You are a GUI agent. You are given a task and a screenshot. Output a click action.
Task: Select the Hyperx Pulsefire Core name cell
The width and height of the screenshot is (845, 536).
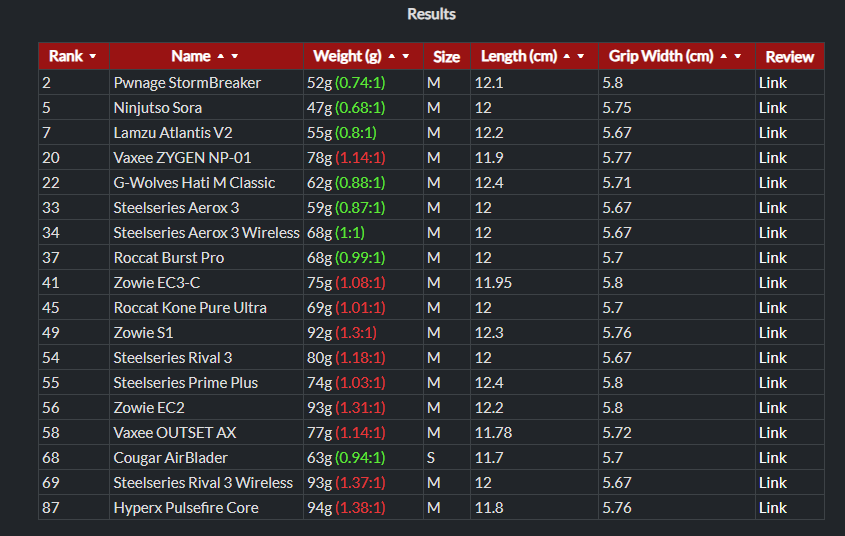coord(206,507)
